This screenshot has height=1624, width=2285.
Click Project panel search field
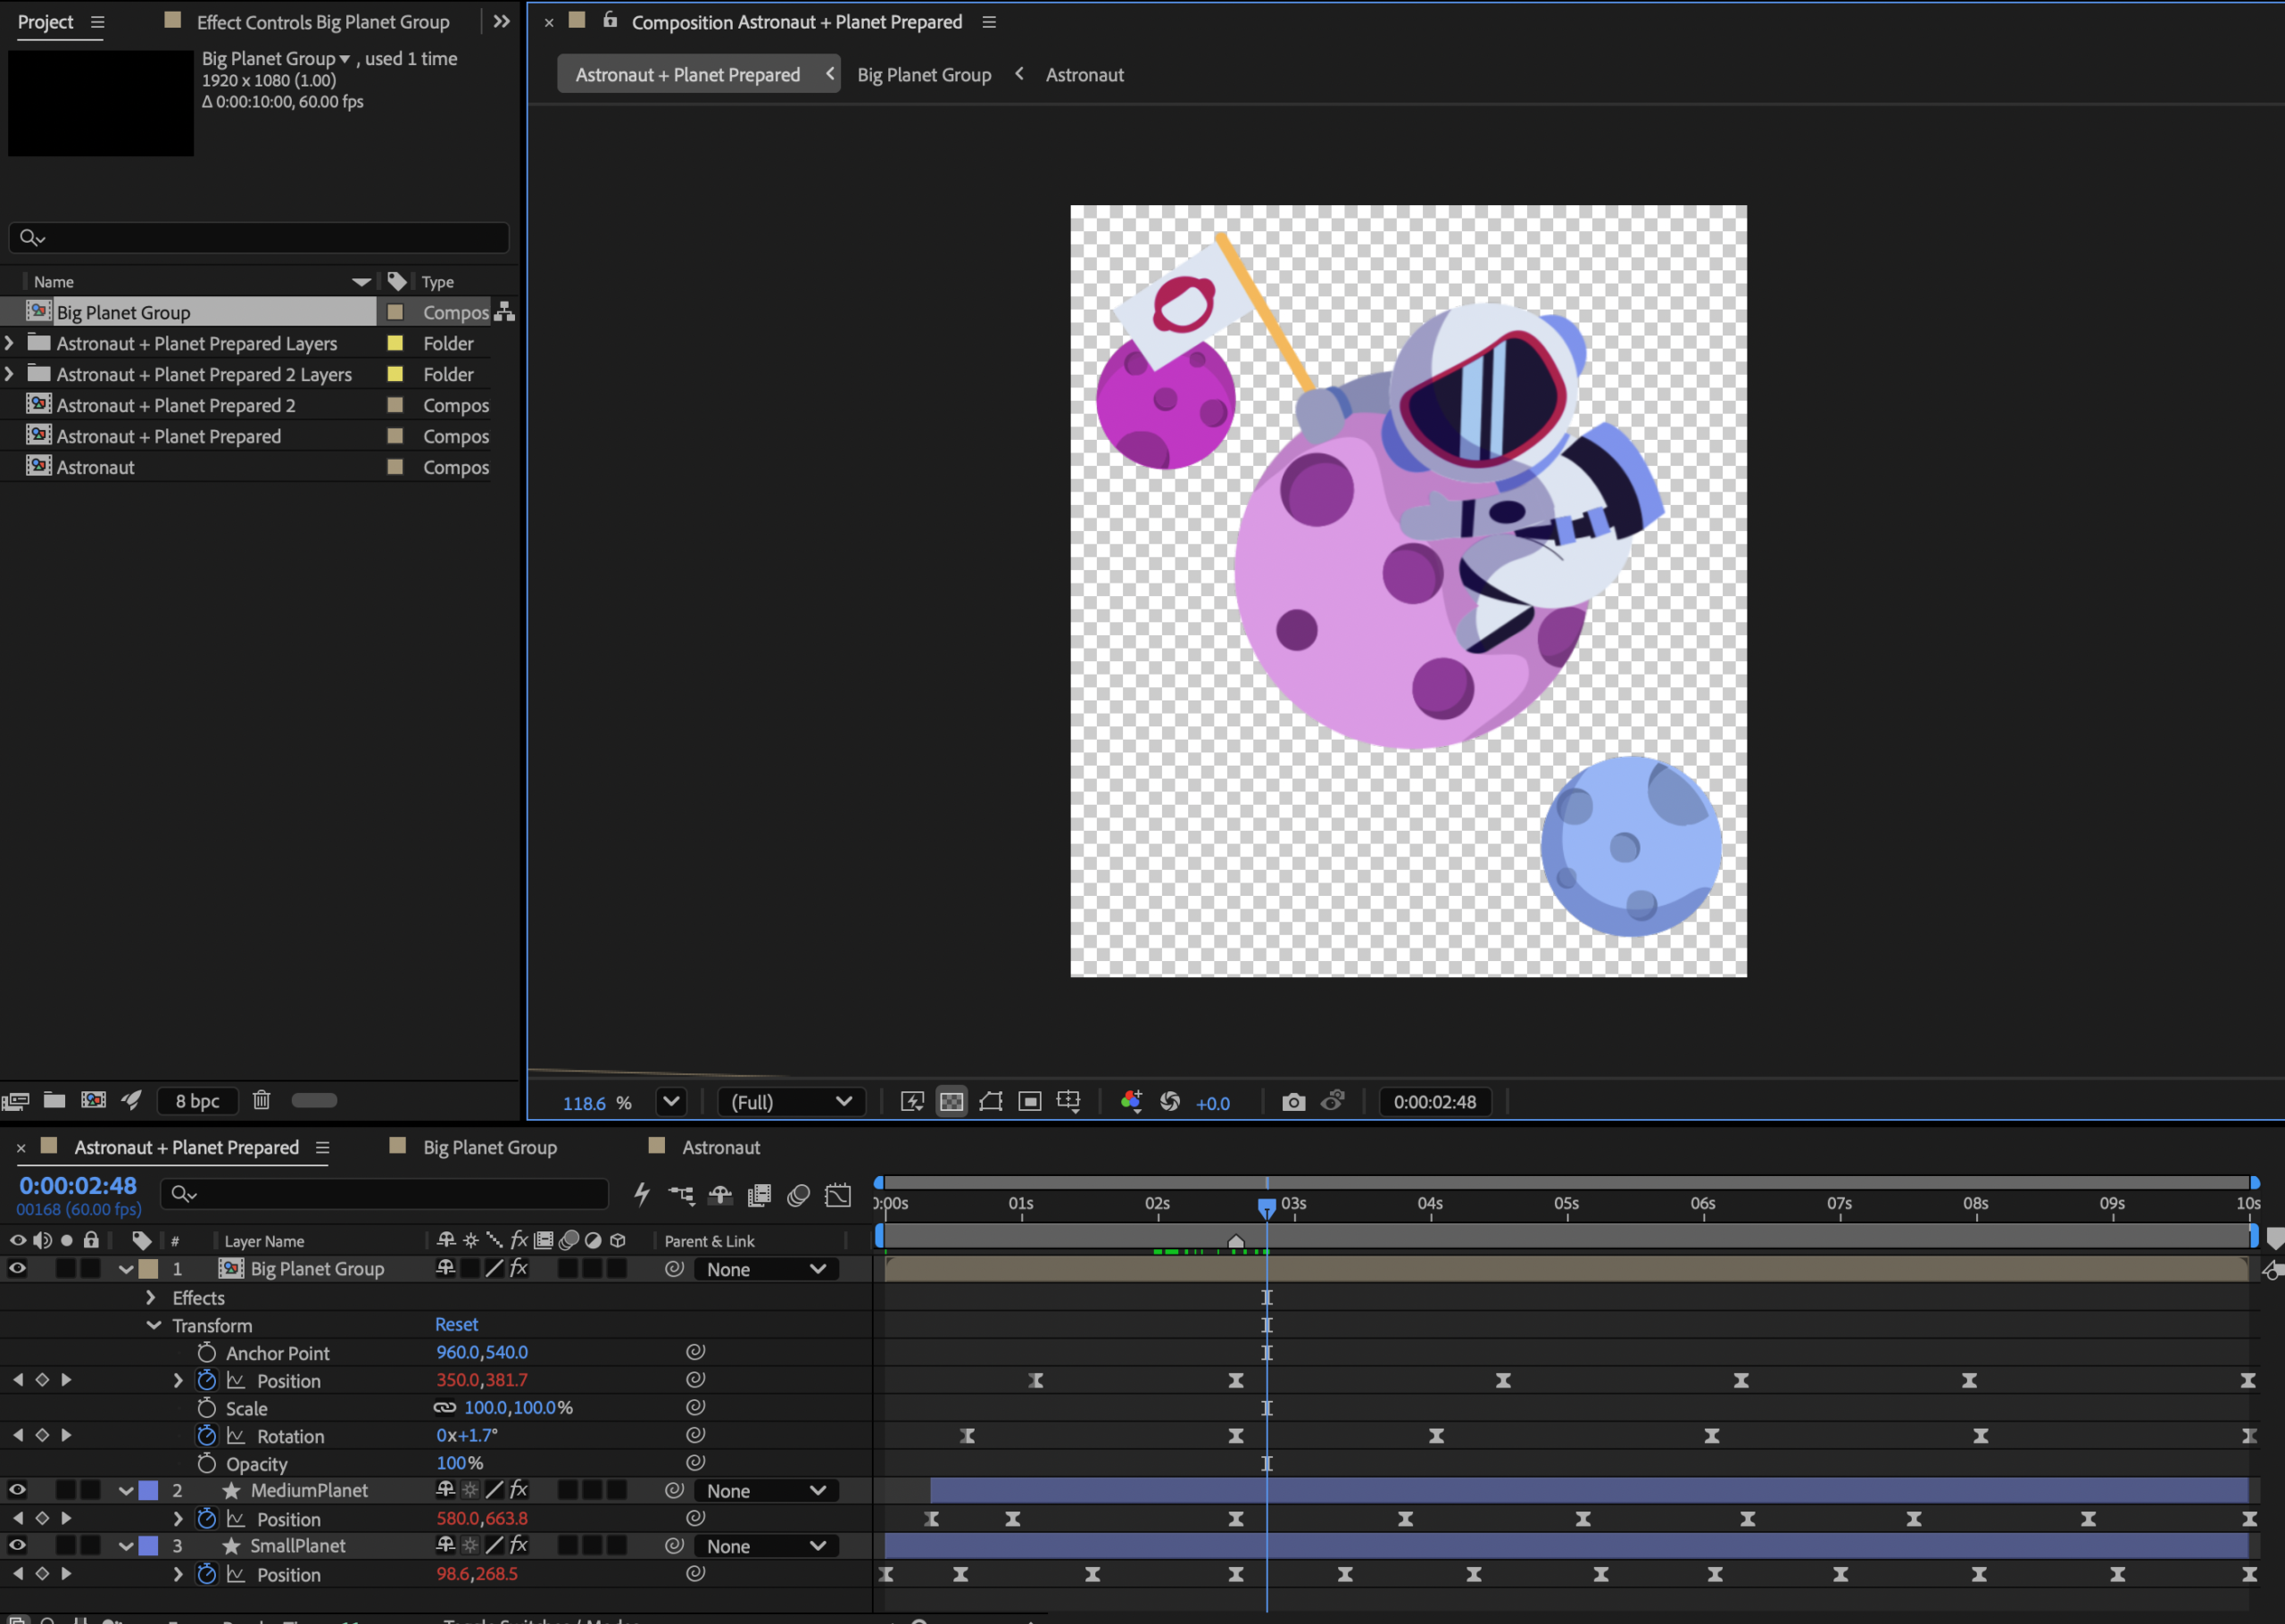259,237
